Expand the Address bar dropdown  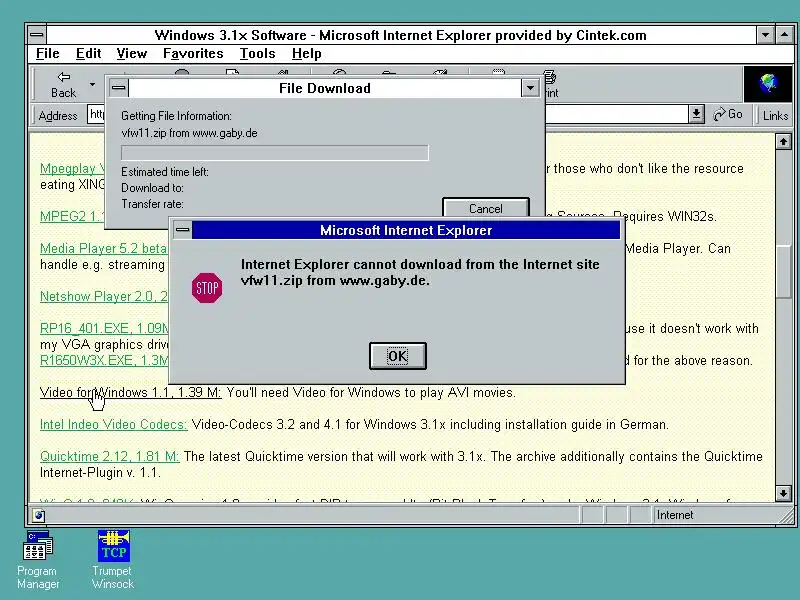[696, 114]
